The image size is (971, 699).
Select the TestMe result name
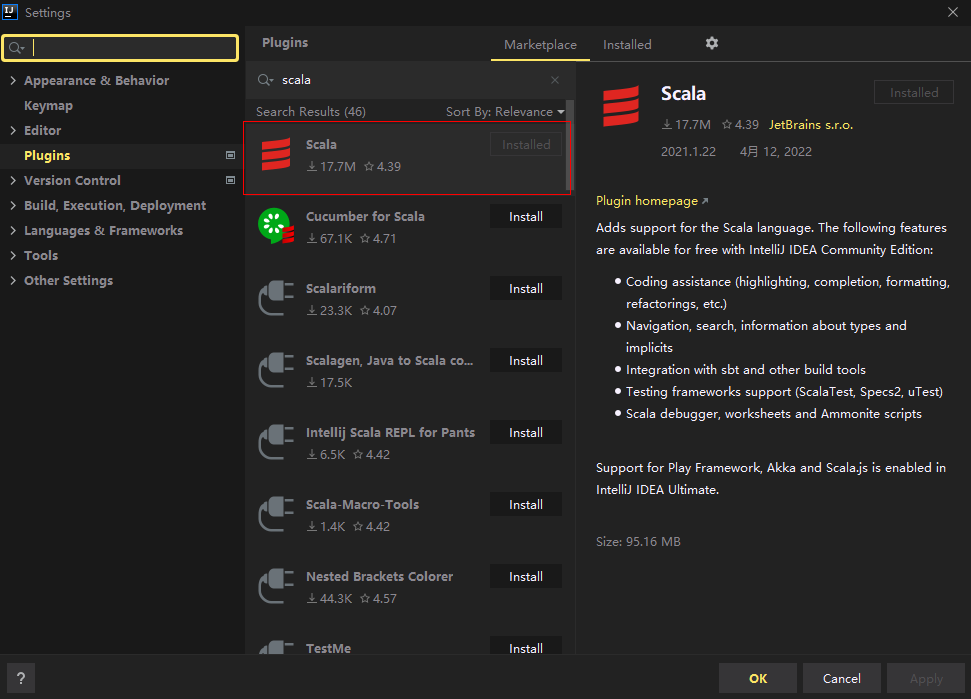click(x=328, y=648)
